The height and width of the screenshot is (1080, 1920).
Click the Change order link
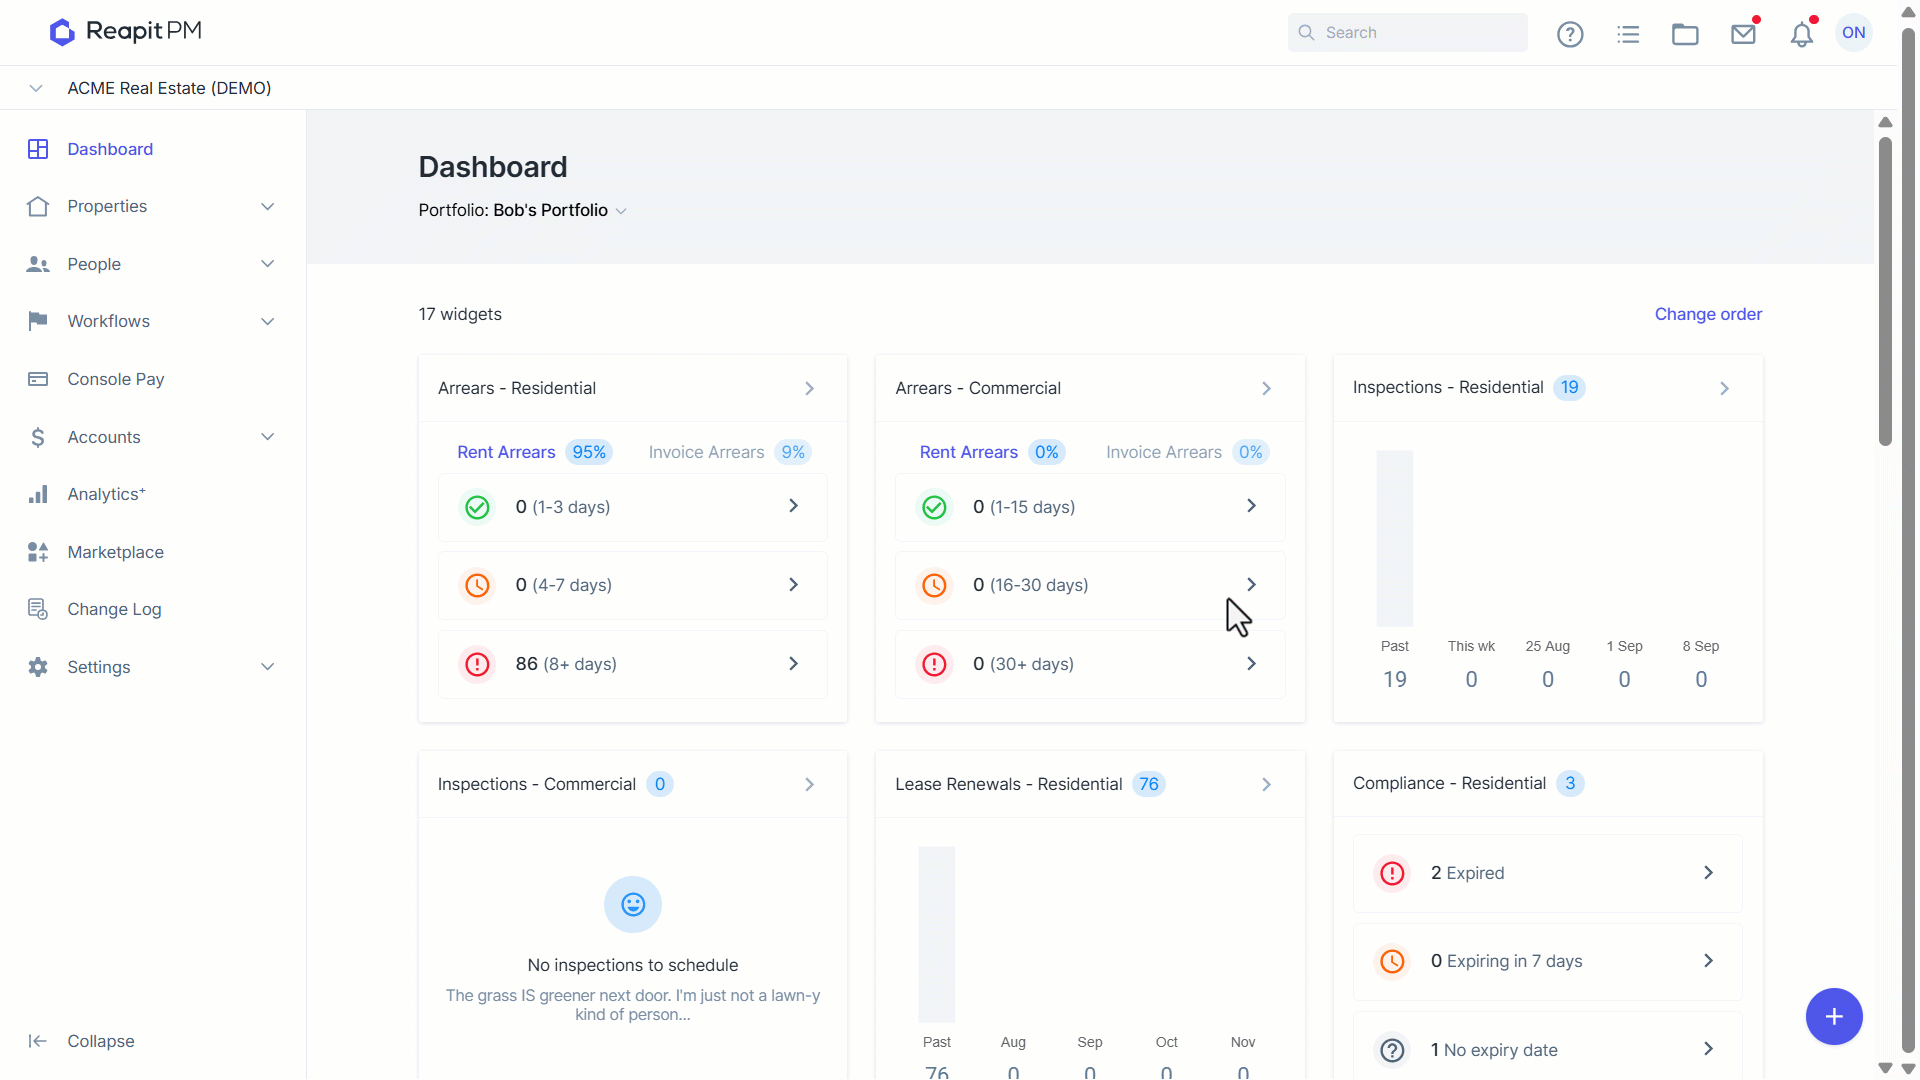pyautogui.click(x=1708, y=314)
